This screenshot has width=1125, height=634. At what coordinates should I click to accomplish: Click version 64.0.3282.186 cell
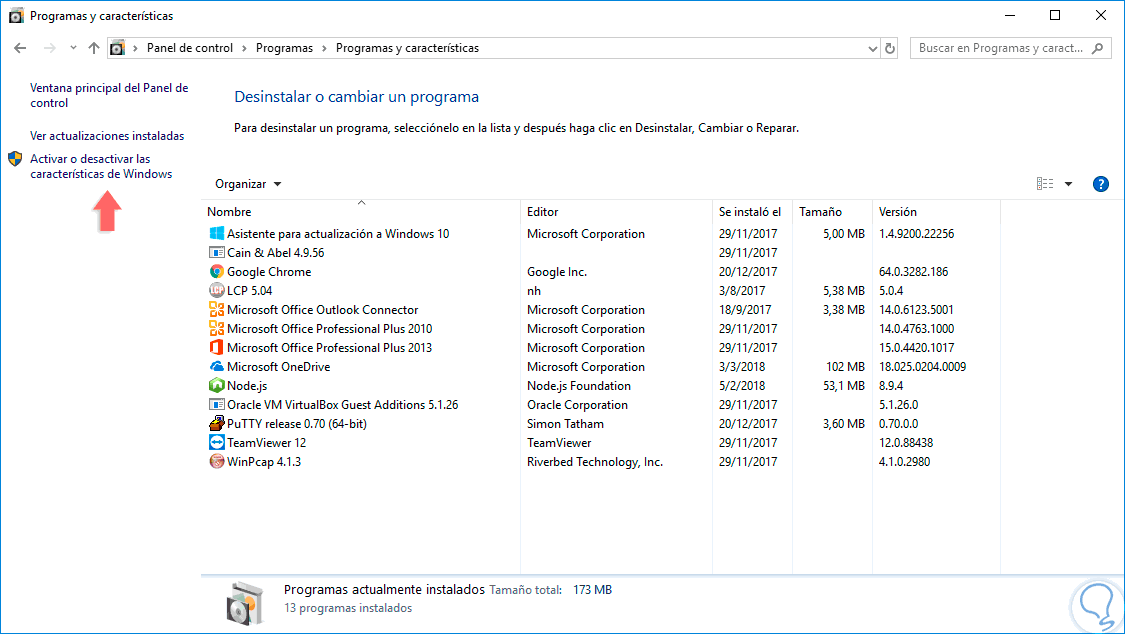913,272
